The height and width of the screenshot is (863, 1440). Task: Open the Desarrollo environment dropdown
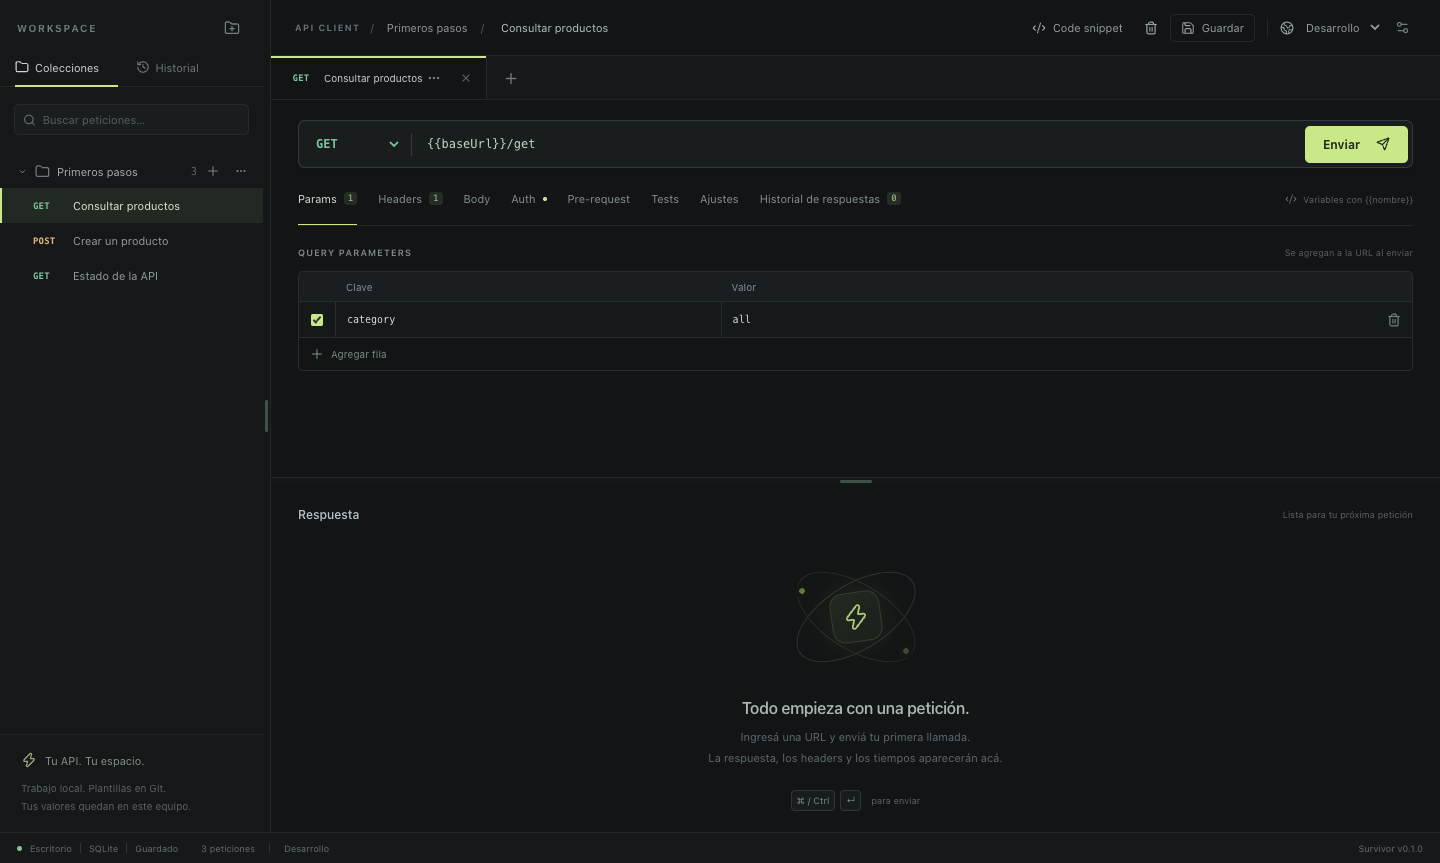pyautogui.click(x=1330, y=28)
